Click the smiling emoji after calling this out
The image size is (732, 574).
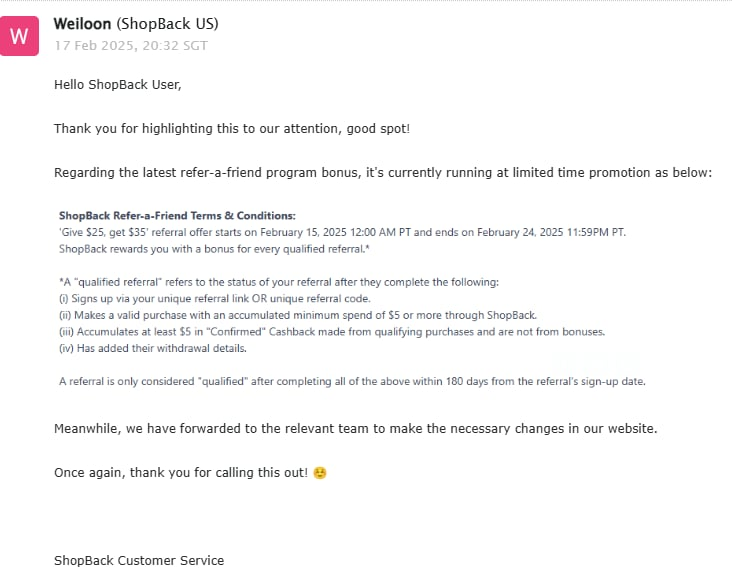tap(320, 473)
